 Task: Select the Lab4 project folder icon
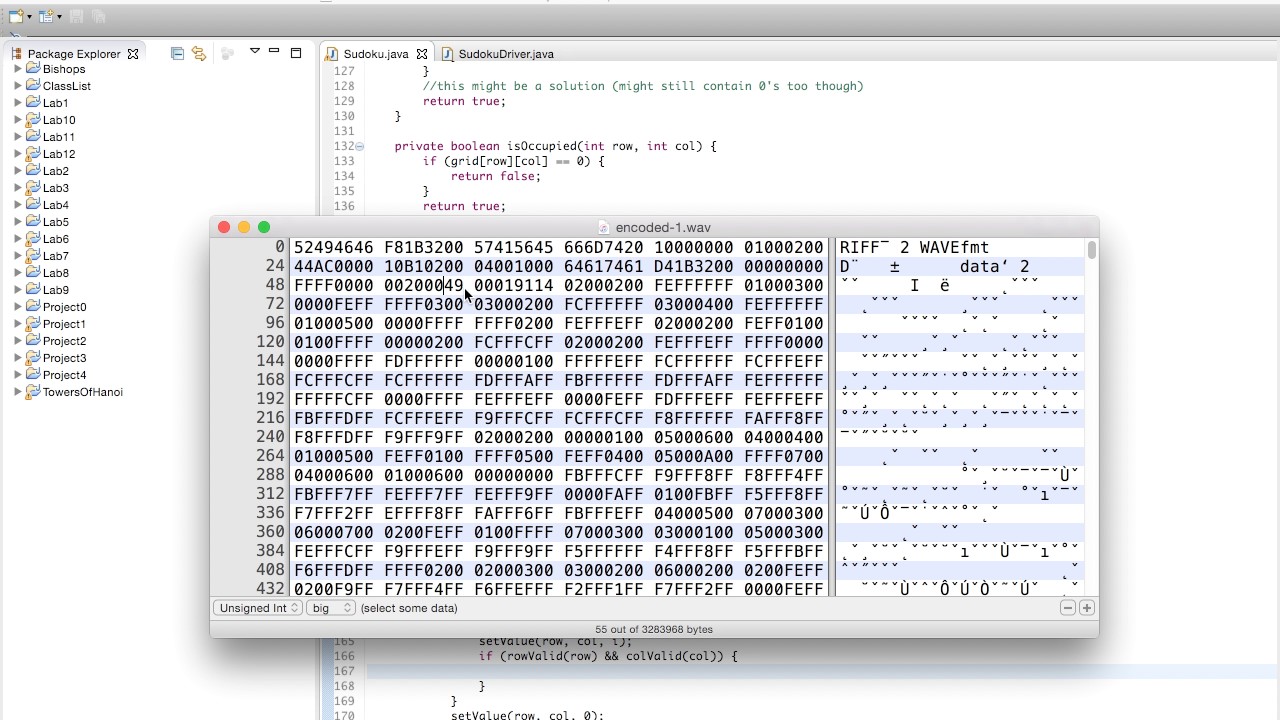(x=33, y=204)
